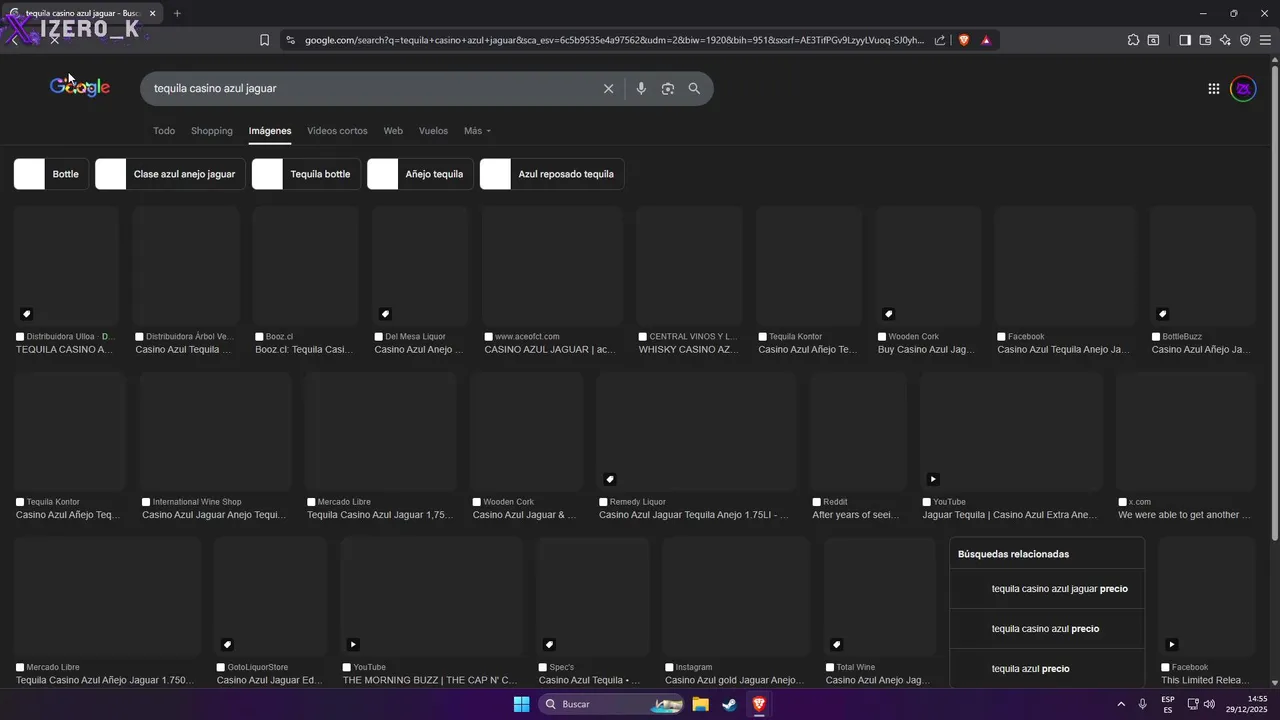Open Leo AI sparkle icon
The width and height of the screenshot is (1280, 720).
(1224, 40)
